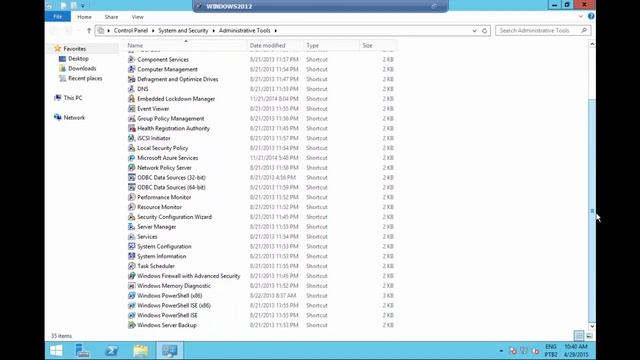
Task: Select the Windows Firewall with Advanced Security icon
Action: (x=131, y=276)
